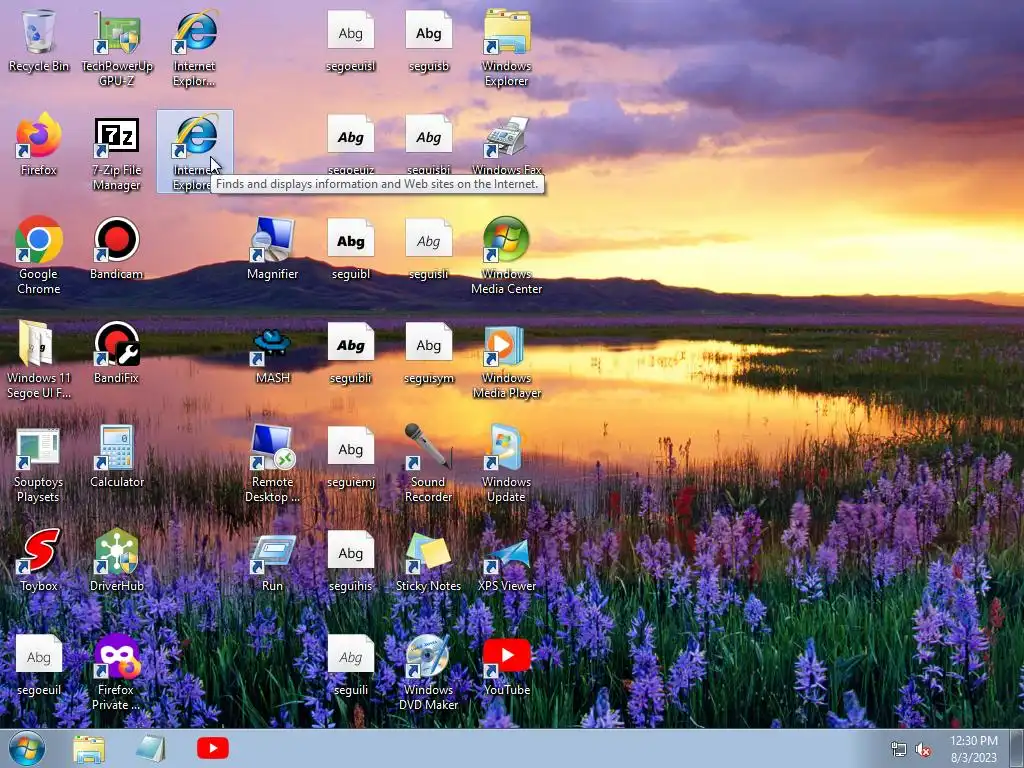Viewport: 1024px width, 768px height.
Task: Select the seguiemj font file
Action: [x=351, y=456]
